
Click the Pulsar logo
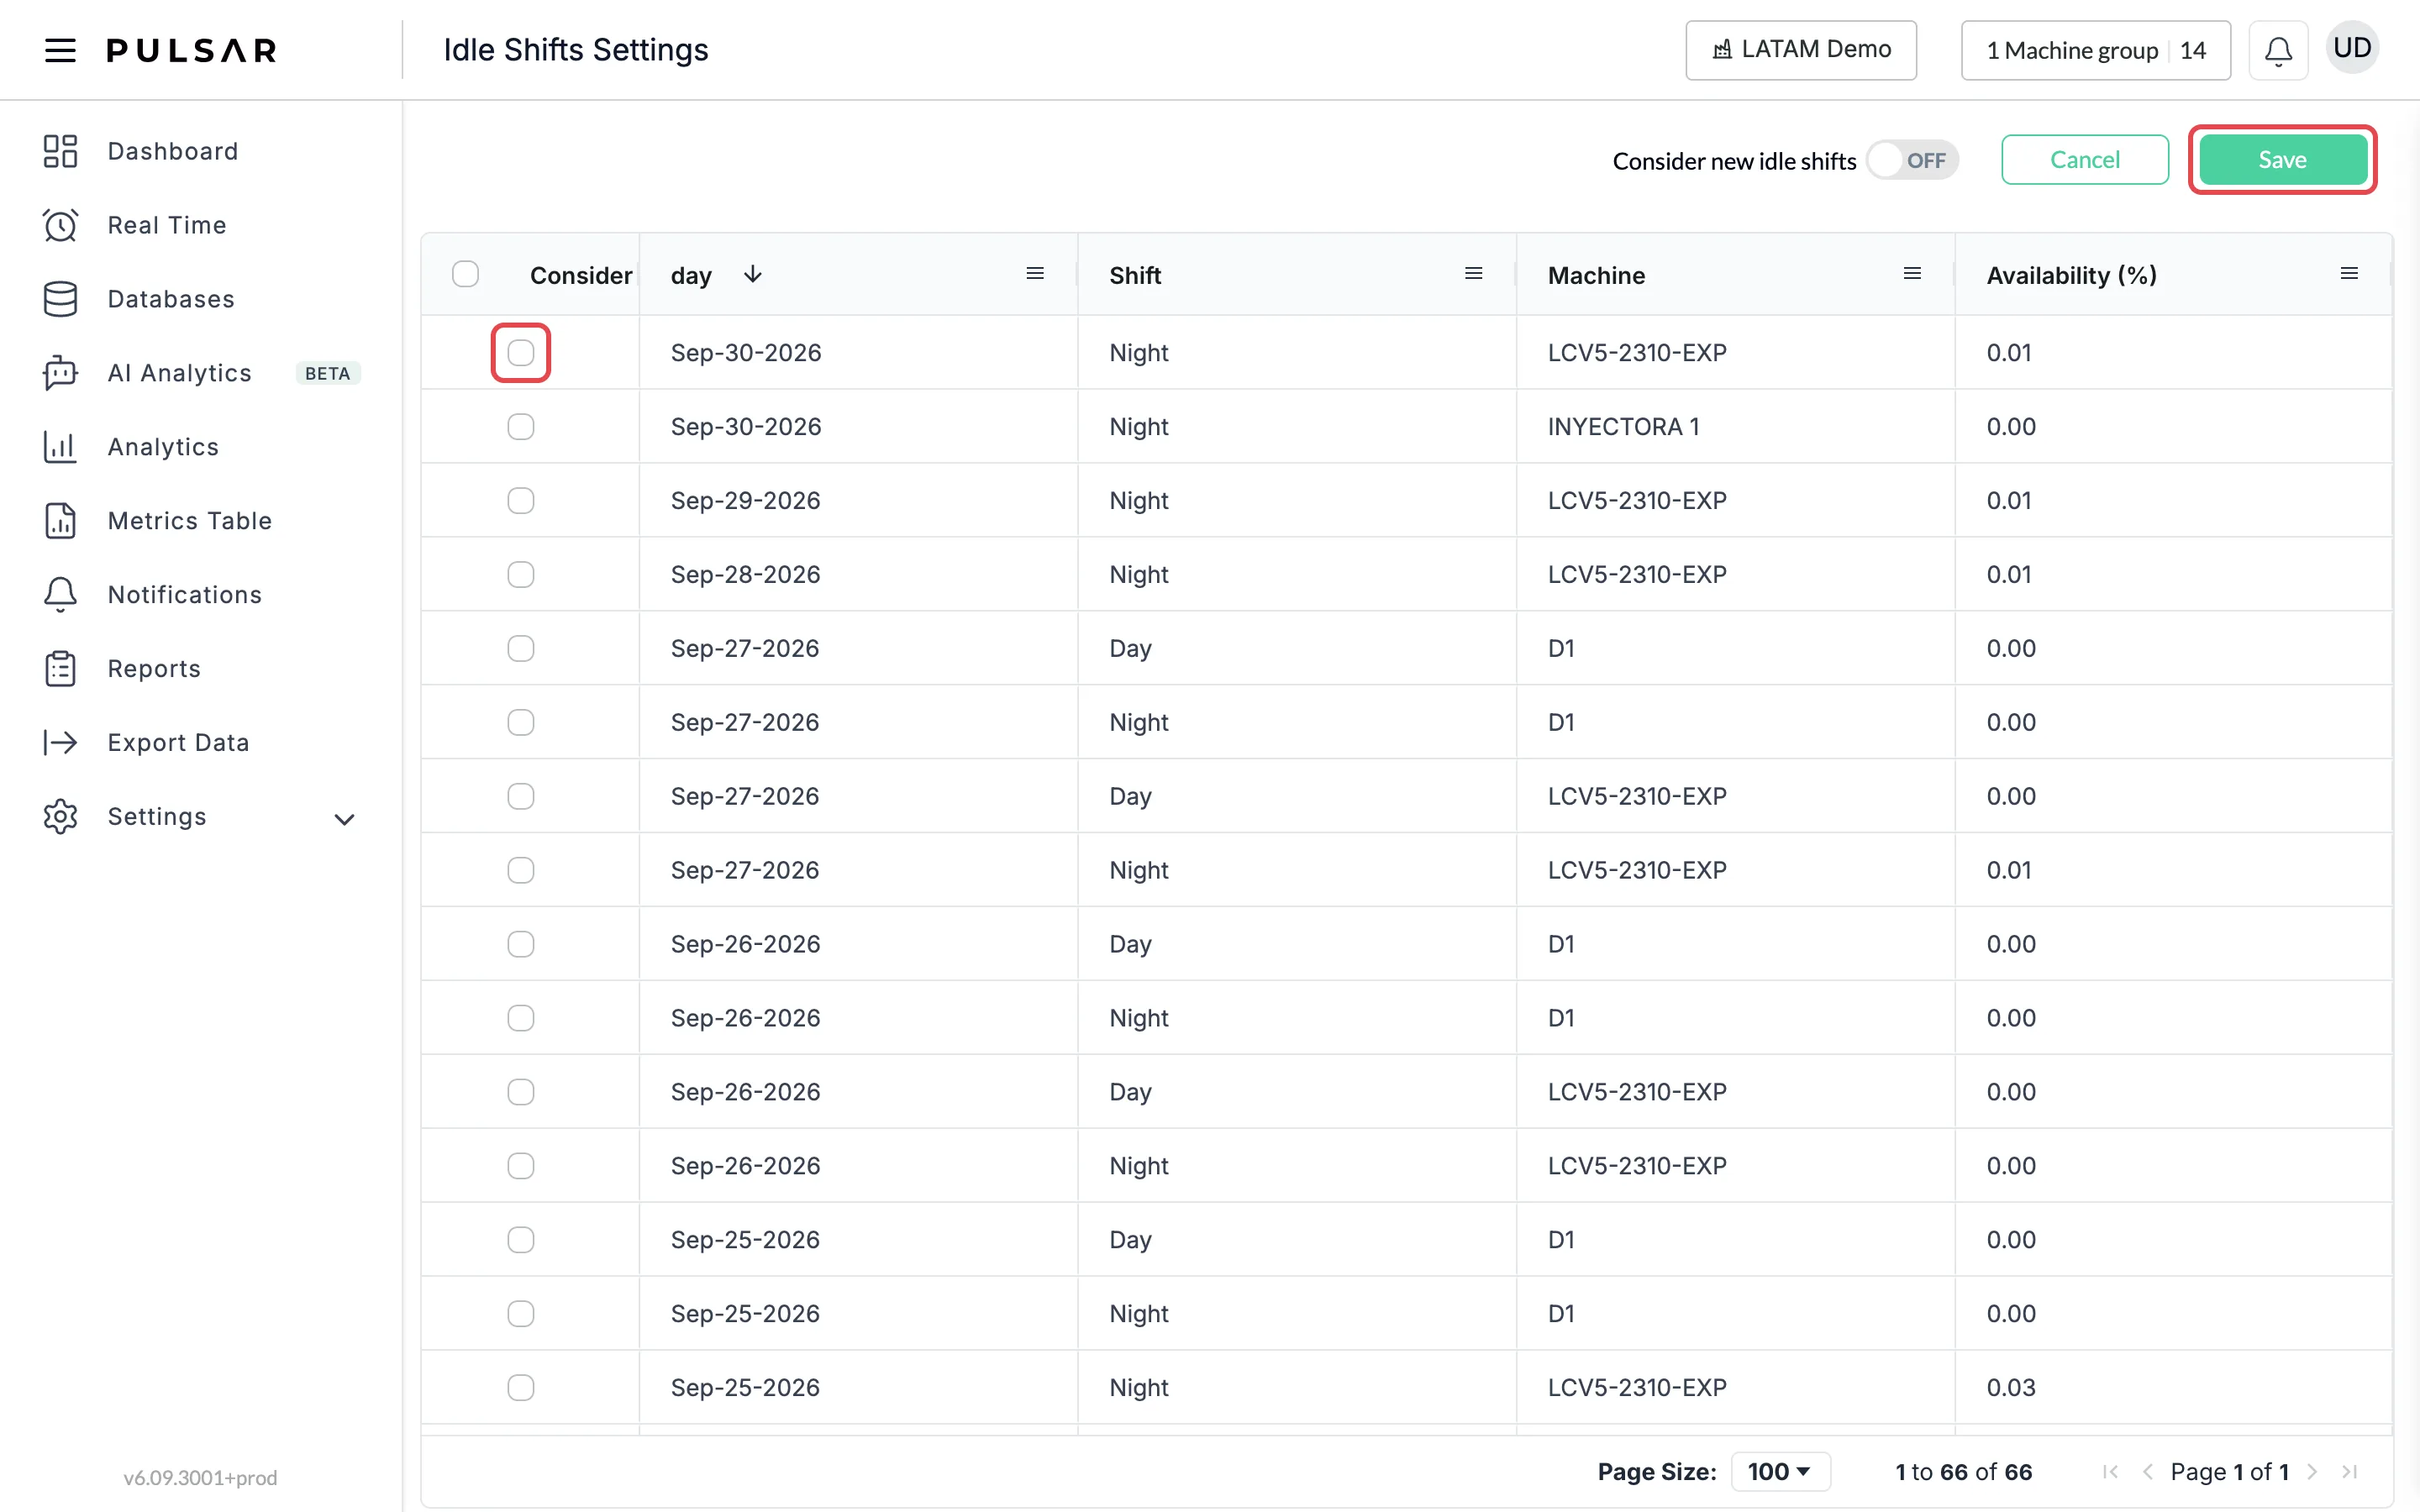pyautogui.click(x=192, y=50)
